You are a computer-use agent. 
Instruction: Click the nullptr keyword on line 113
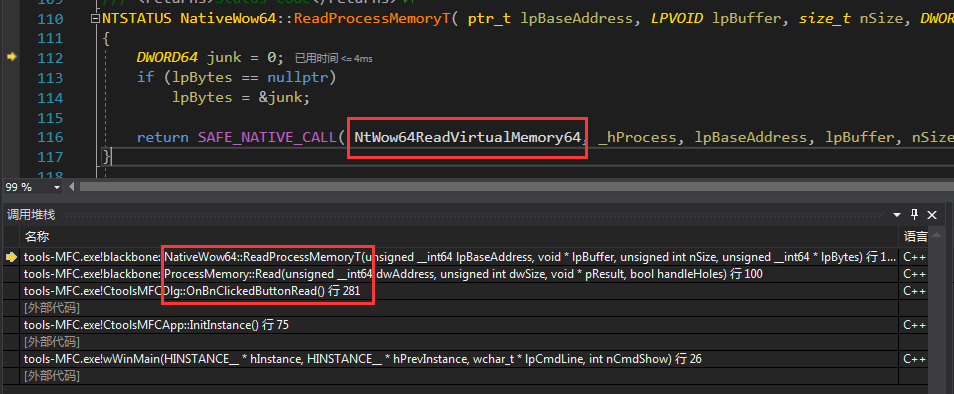click(x=298, y=78)
